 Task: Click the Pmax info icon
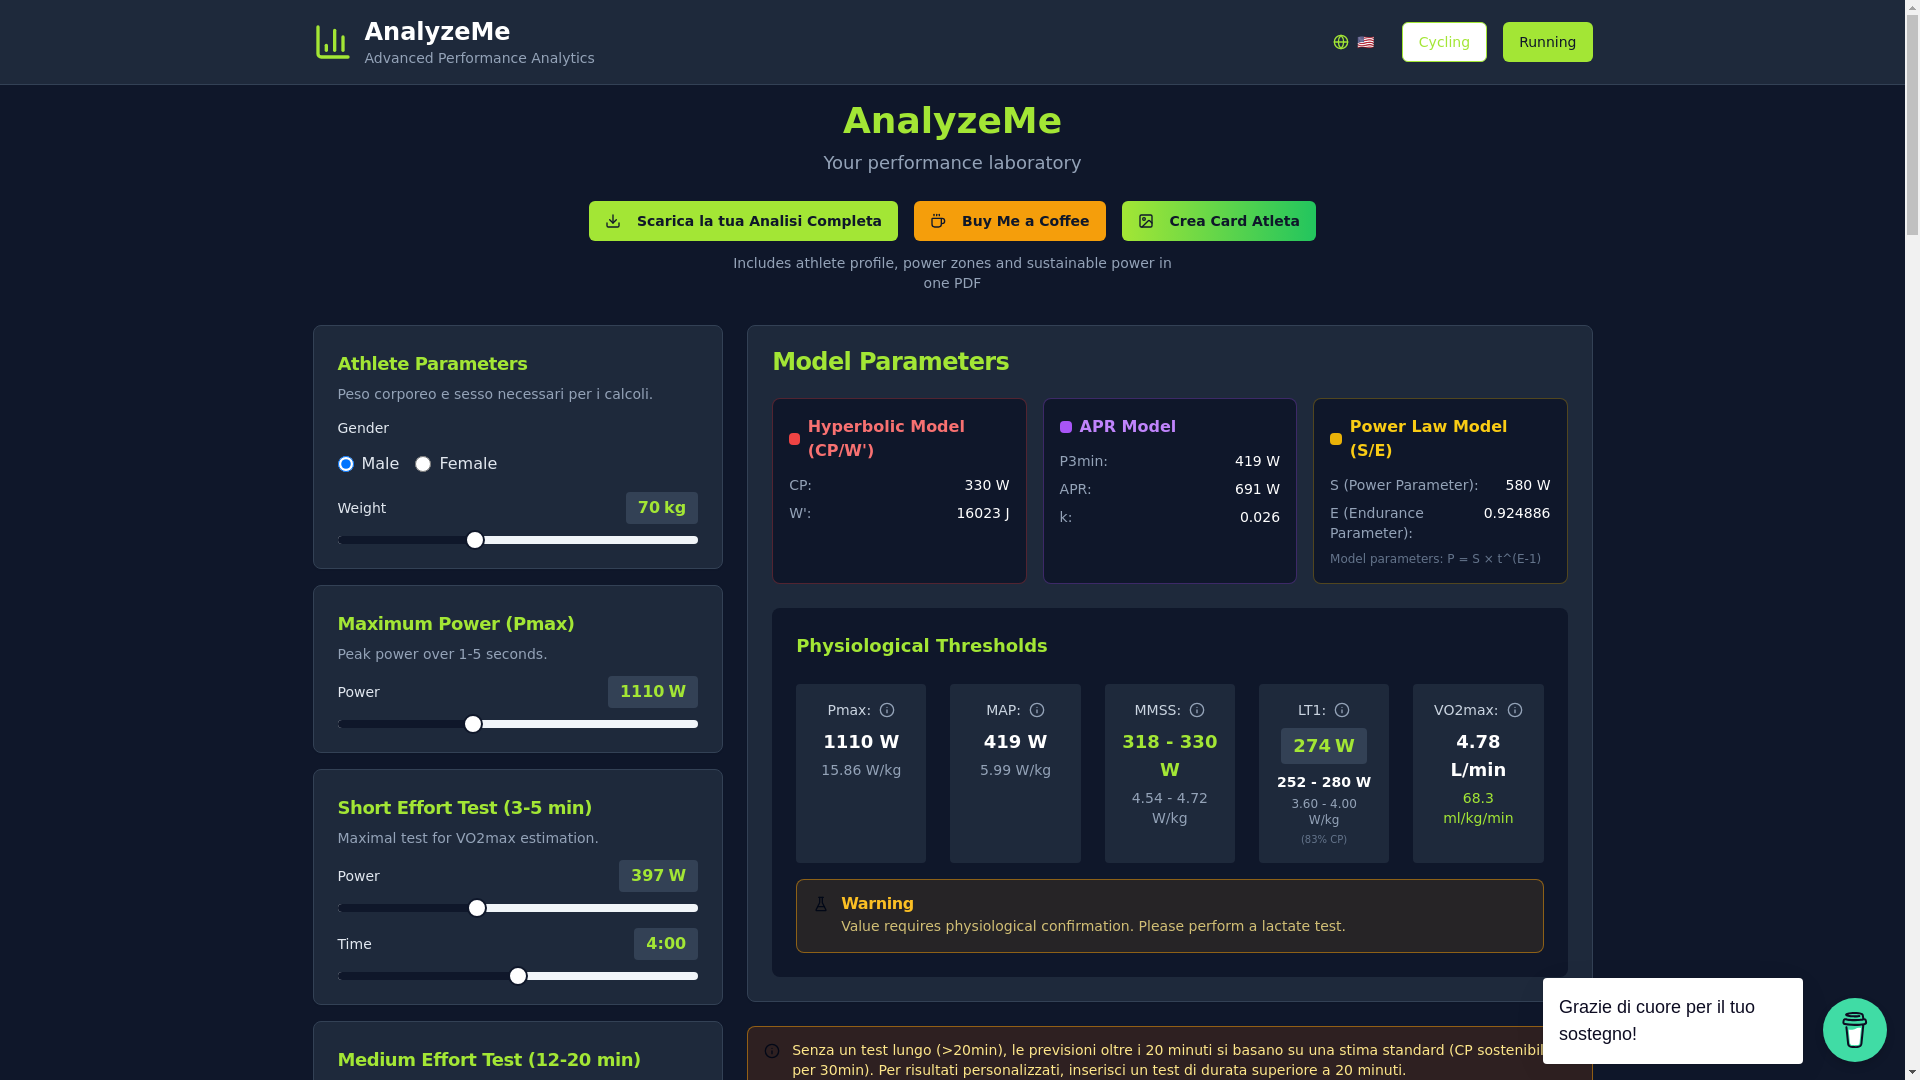click(x=887, y=710)
